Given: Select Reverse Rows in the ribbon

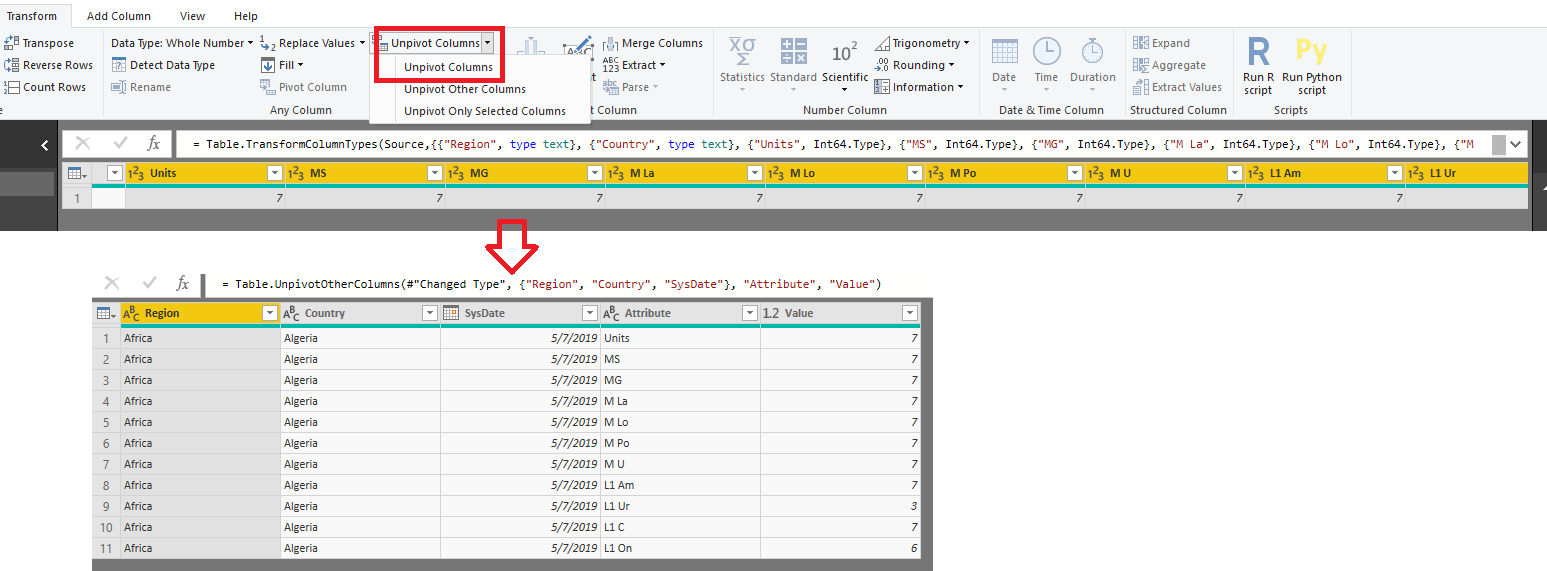Looking at the screenshot, I should click(48, 65).
